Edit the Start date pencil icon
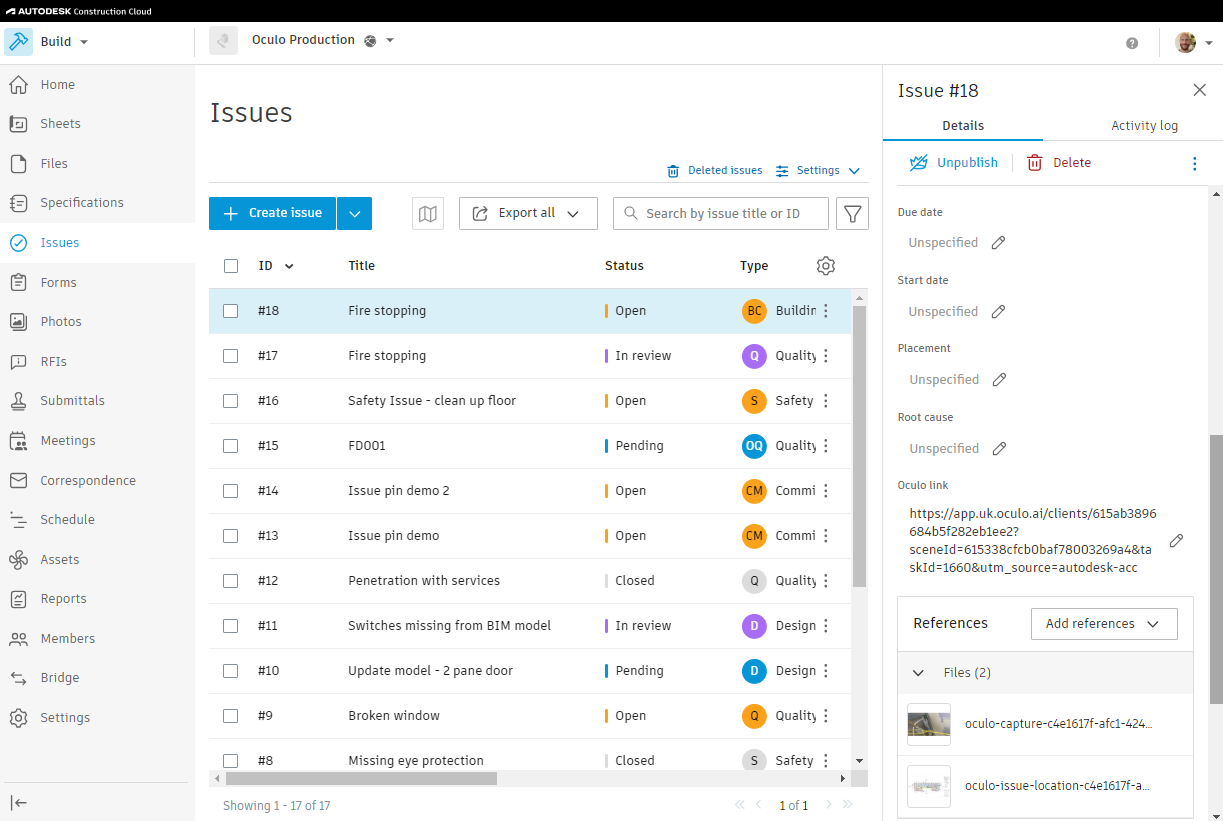This screenshot has width=1223, height=821. (x=998, y=312)
